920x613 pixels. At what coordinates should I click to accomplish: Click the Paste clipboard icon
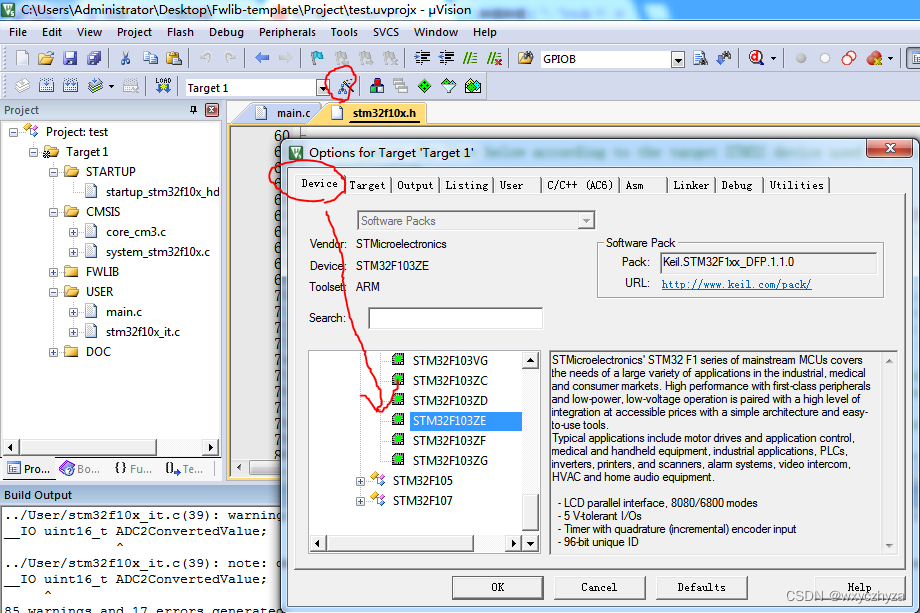(x=174, y=58)
